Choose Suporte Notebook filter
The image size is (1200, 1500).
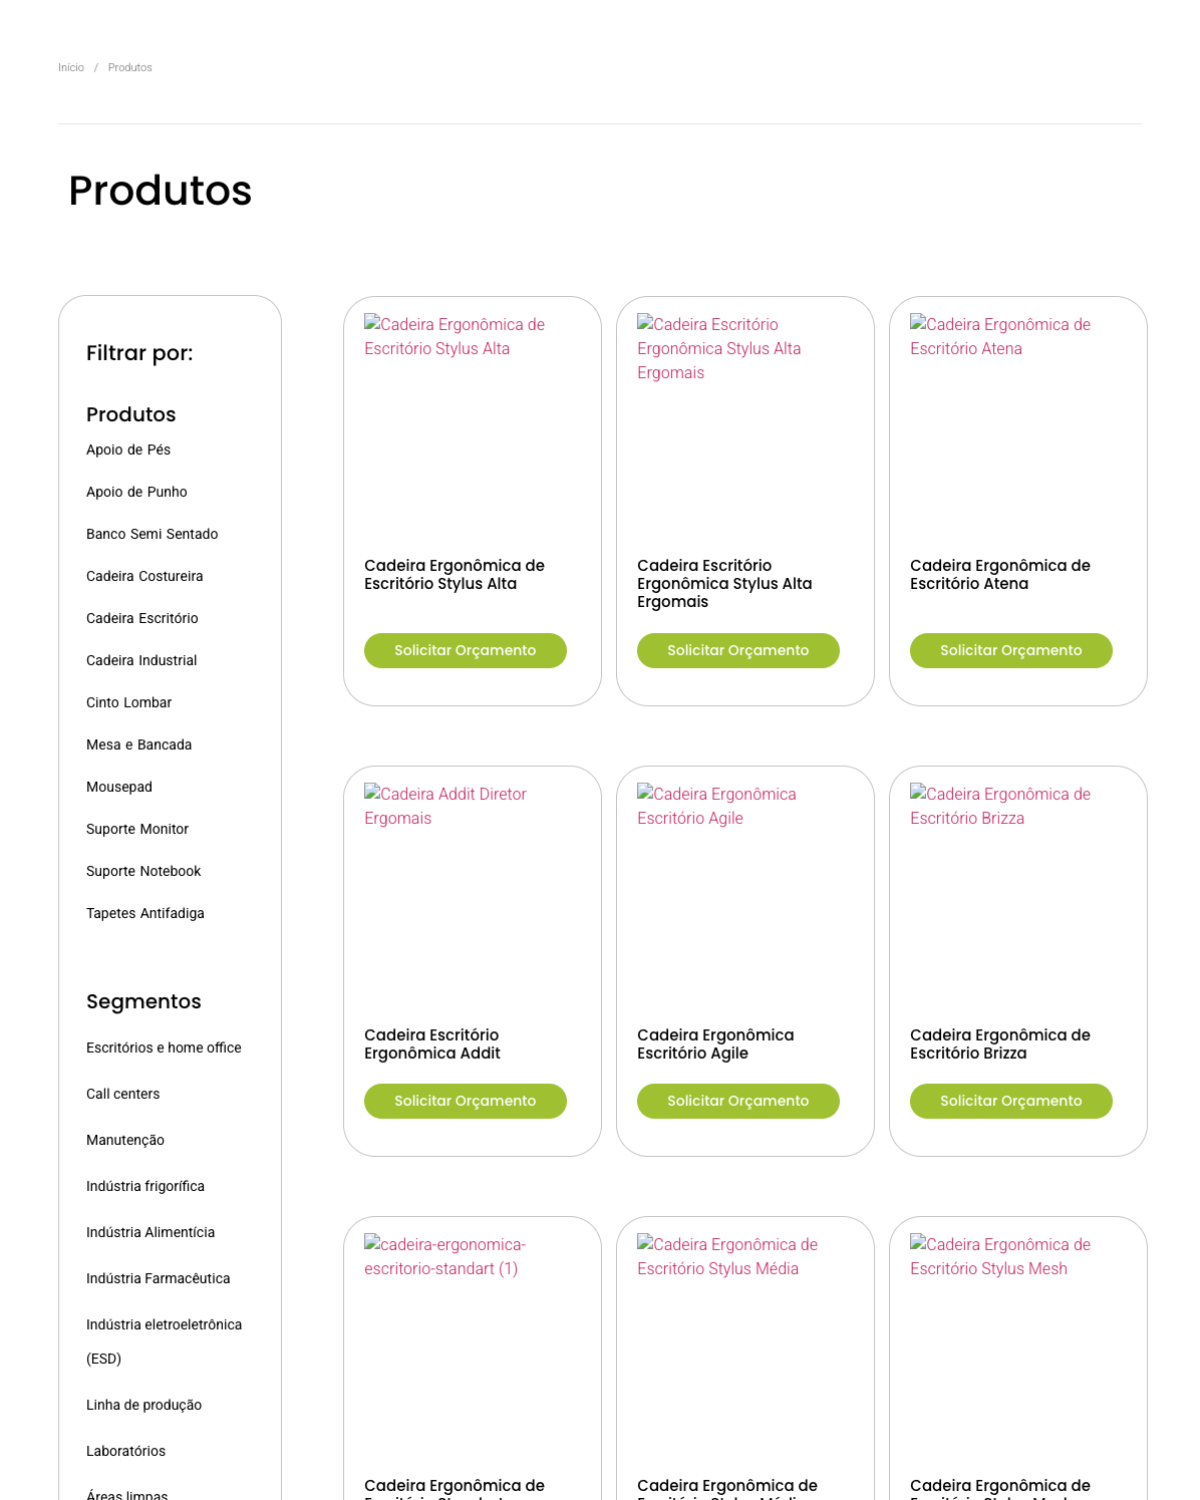[143, 871]
